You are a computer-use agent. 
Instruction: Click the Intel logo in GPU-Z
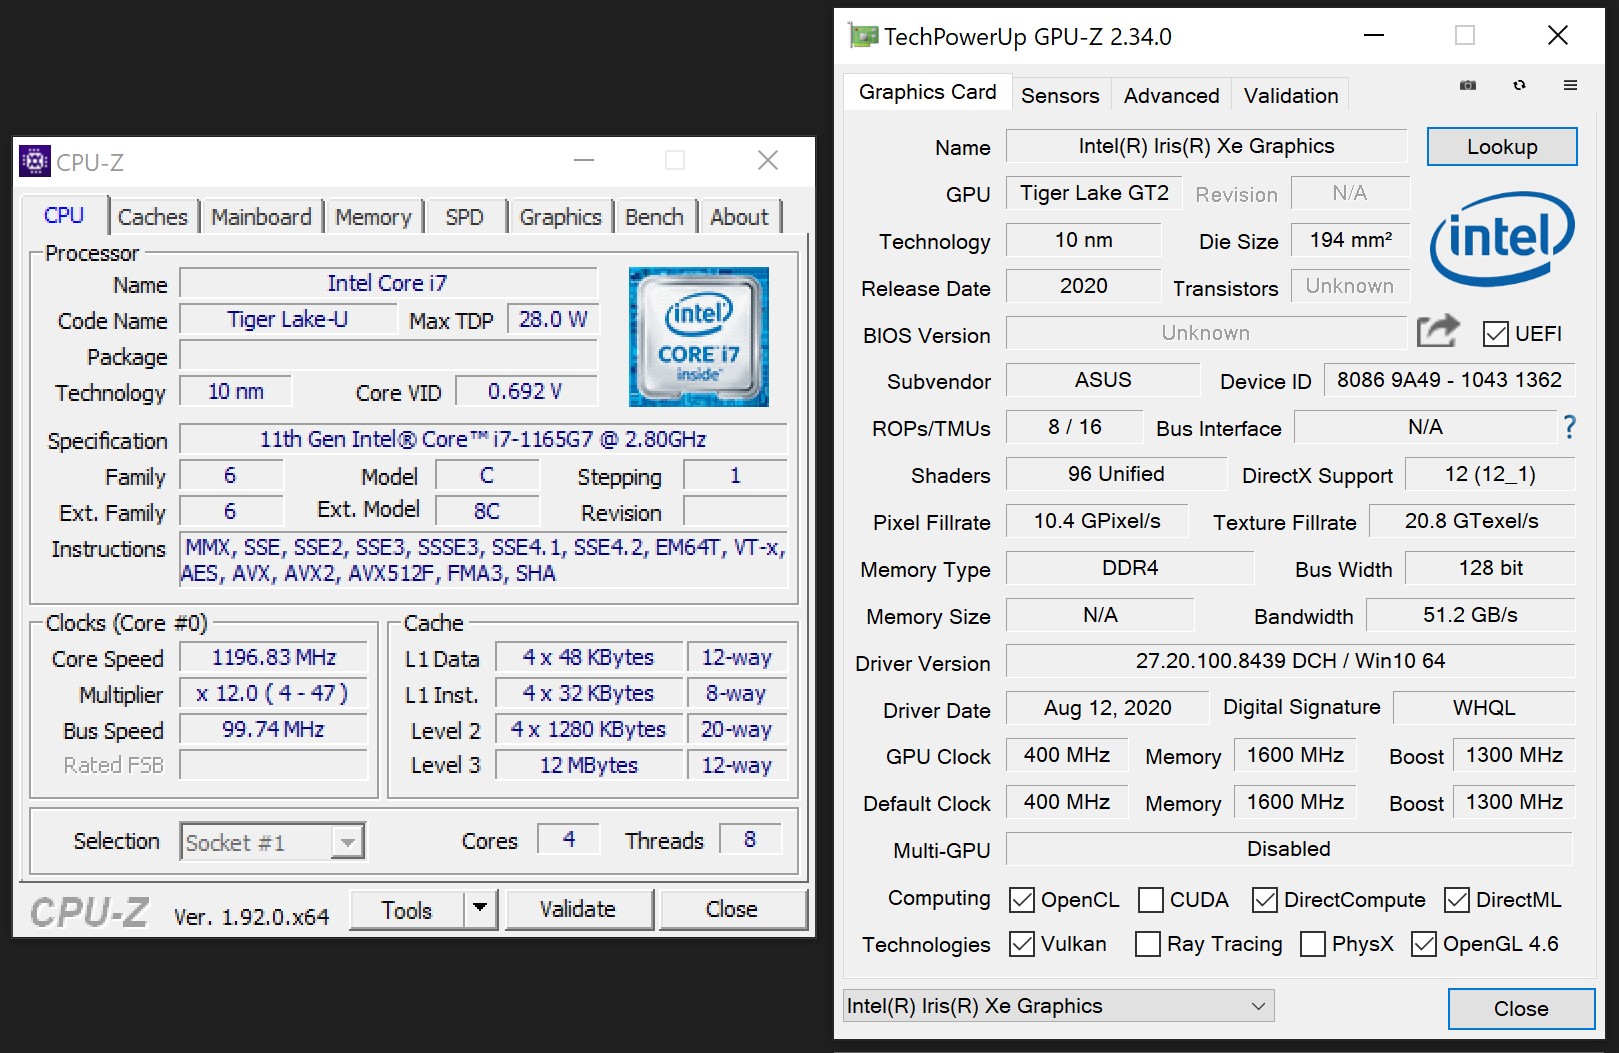pyautogui.click(x=1501, y=238)
